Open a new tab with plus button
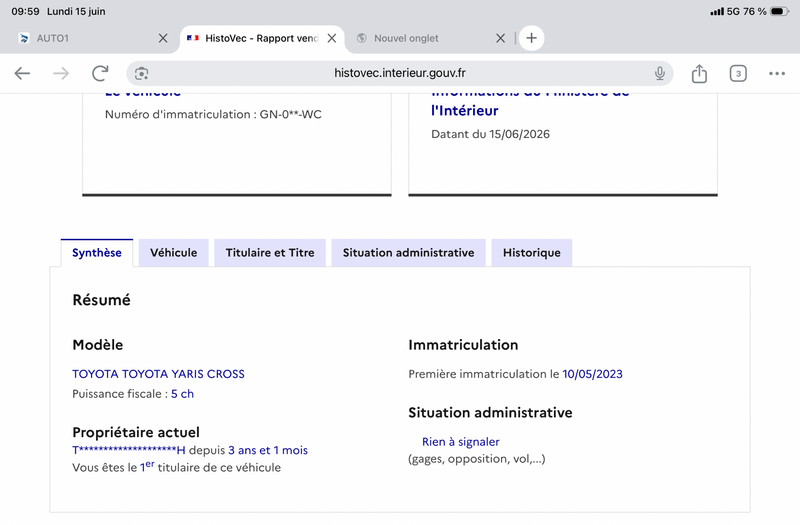 (531, 38)
